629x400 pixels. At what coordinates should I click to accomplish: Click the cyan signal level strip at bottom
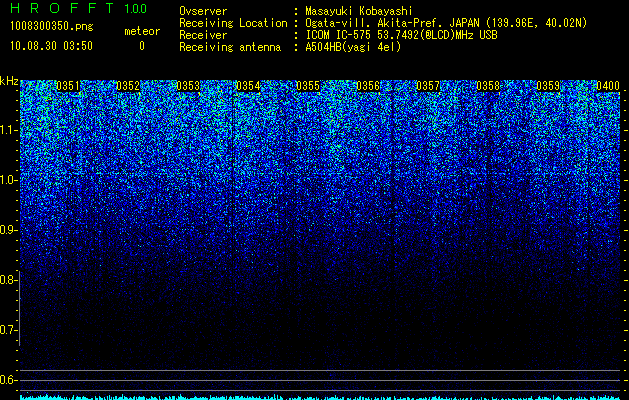click(320, 397)
